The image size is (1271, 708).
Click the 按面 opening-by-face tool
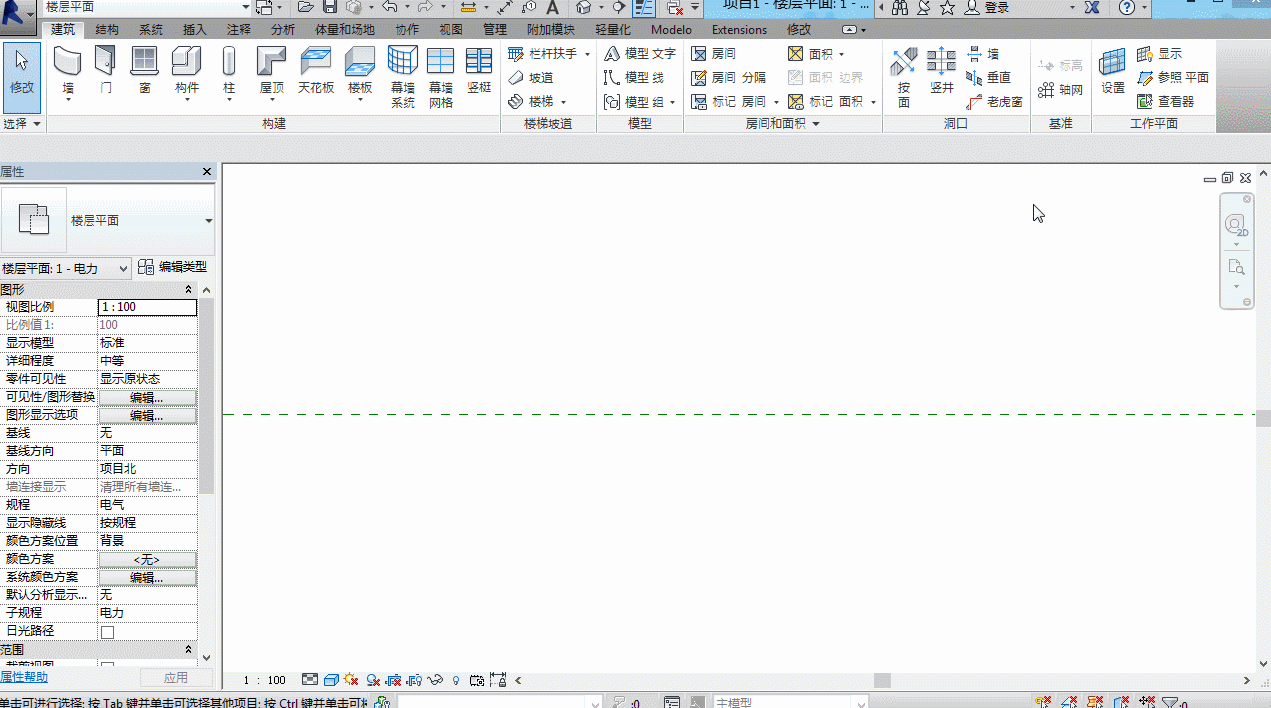click(904, 78)
